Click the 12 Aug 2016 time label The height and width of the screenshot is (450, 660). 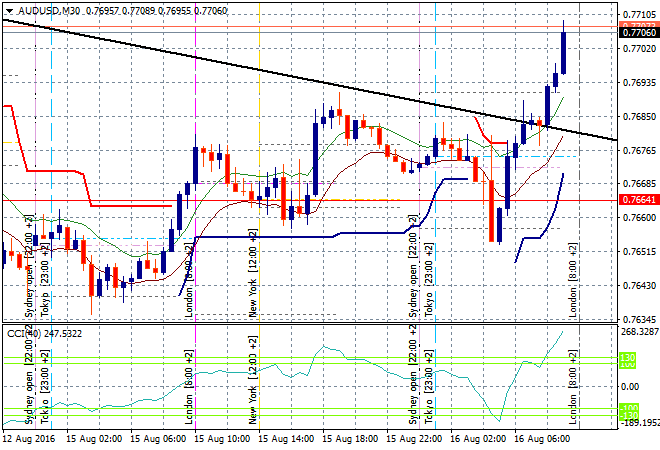click(x=29, y=439)
